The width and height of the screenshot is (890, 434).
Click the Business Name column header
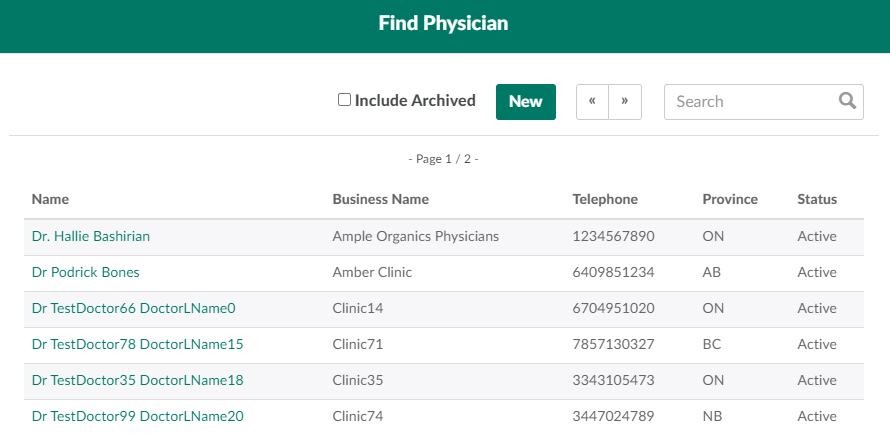pyautogui.click(x=380, y=199)
